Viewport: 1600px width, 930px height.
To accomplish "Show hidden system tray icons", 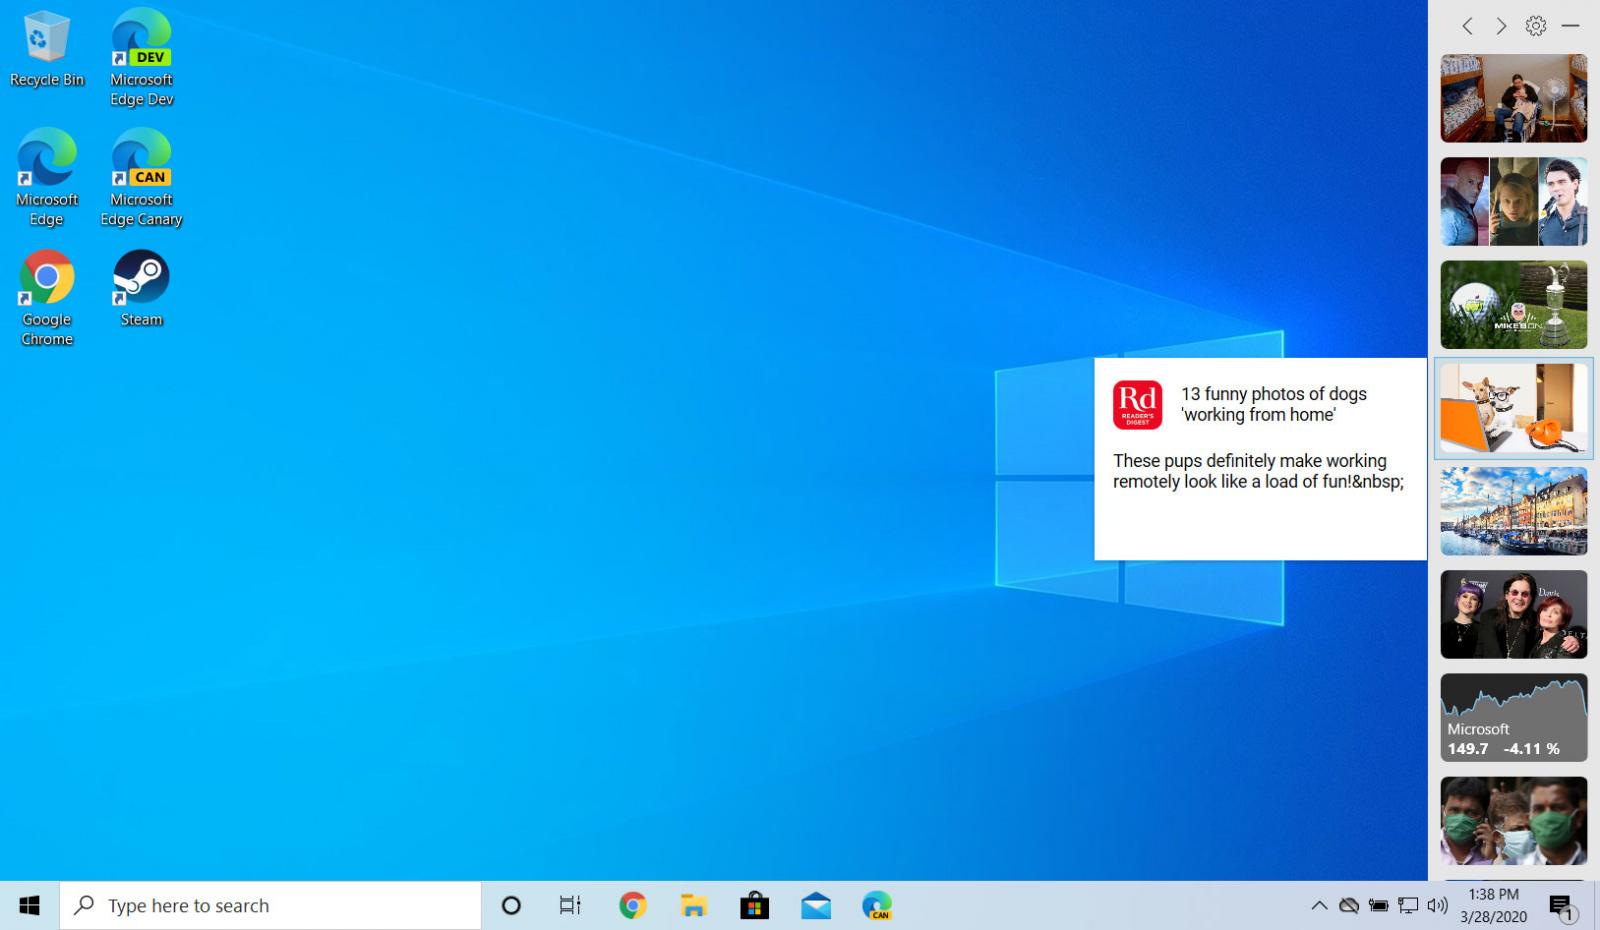I will click(x=1319, y=906).
